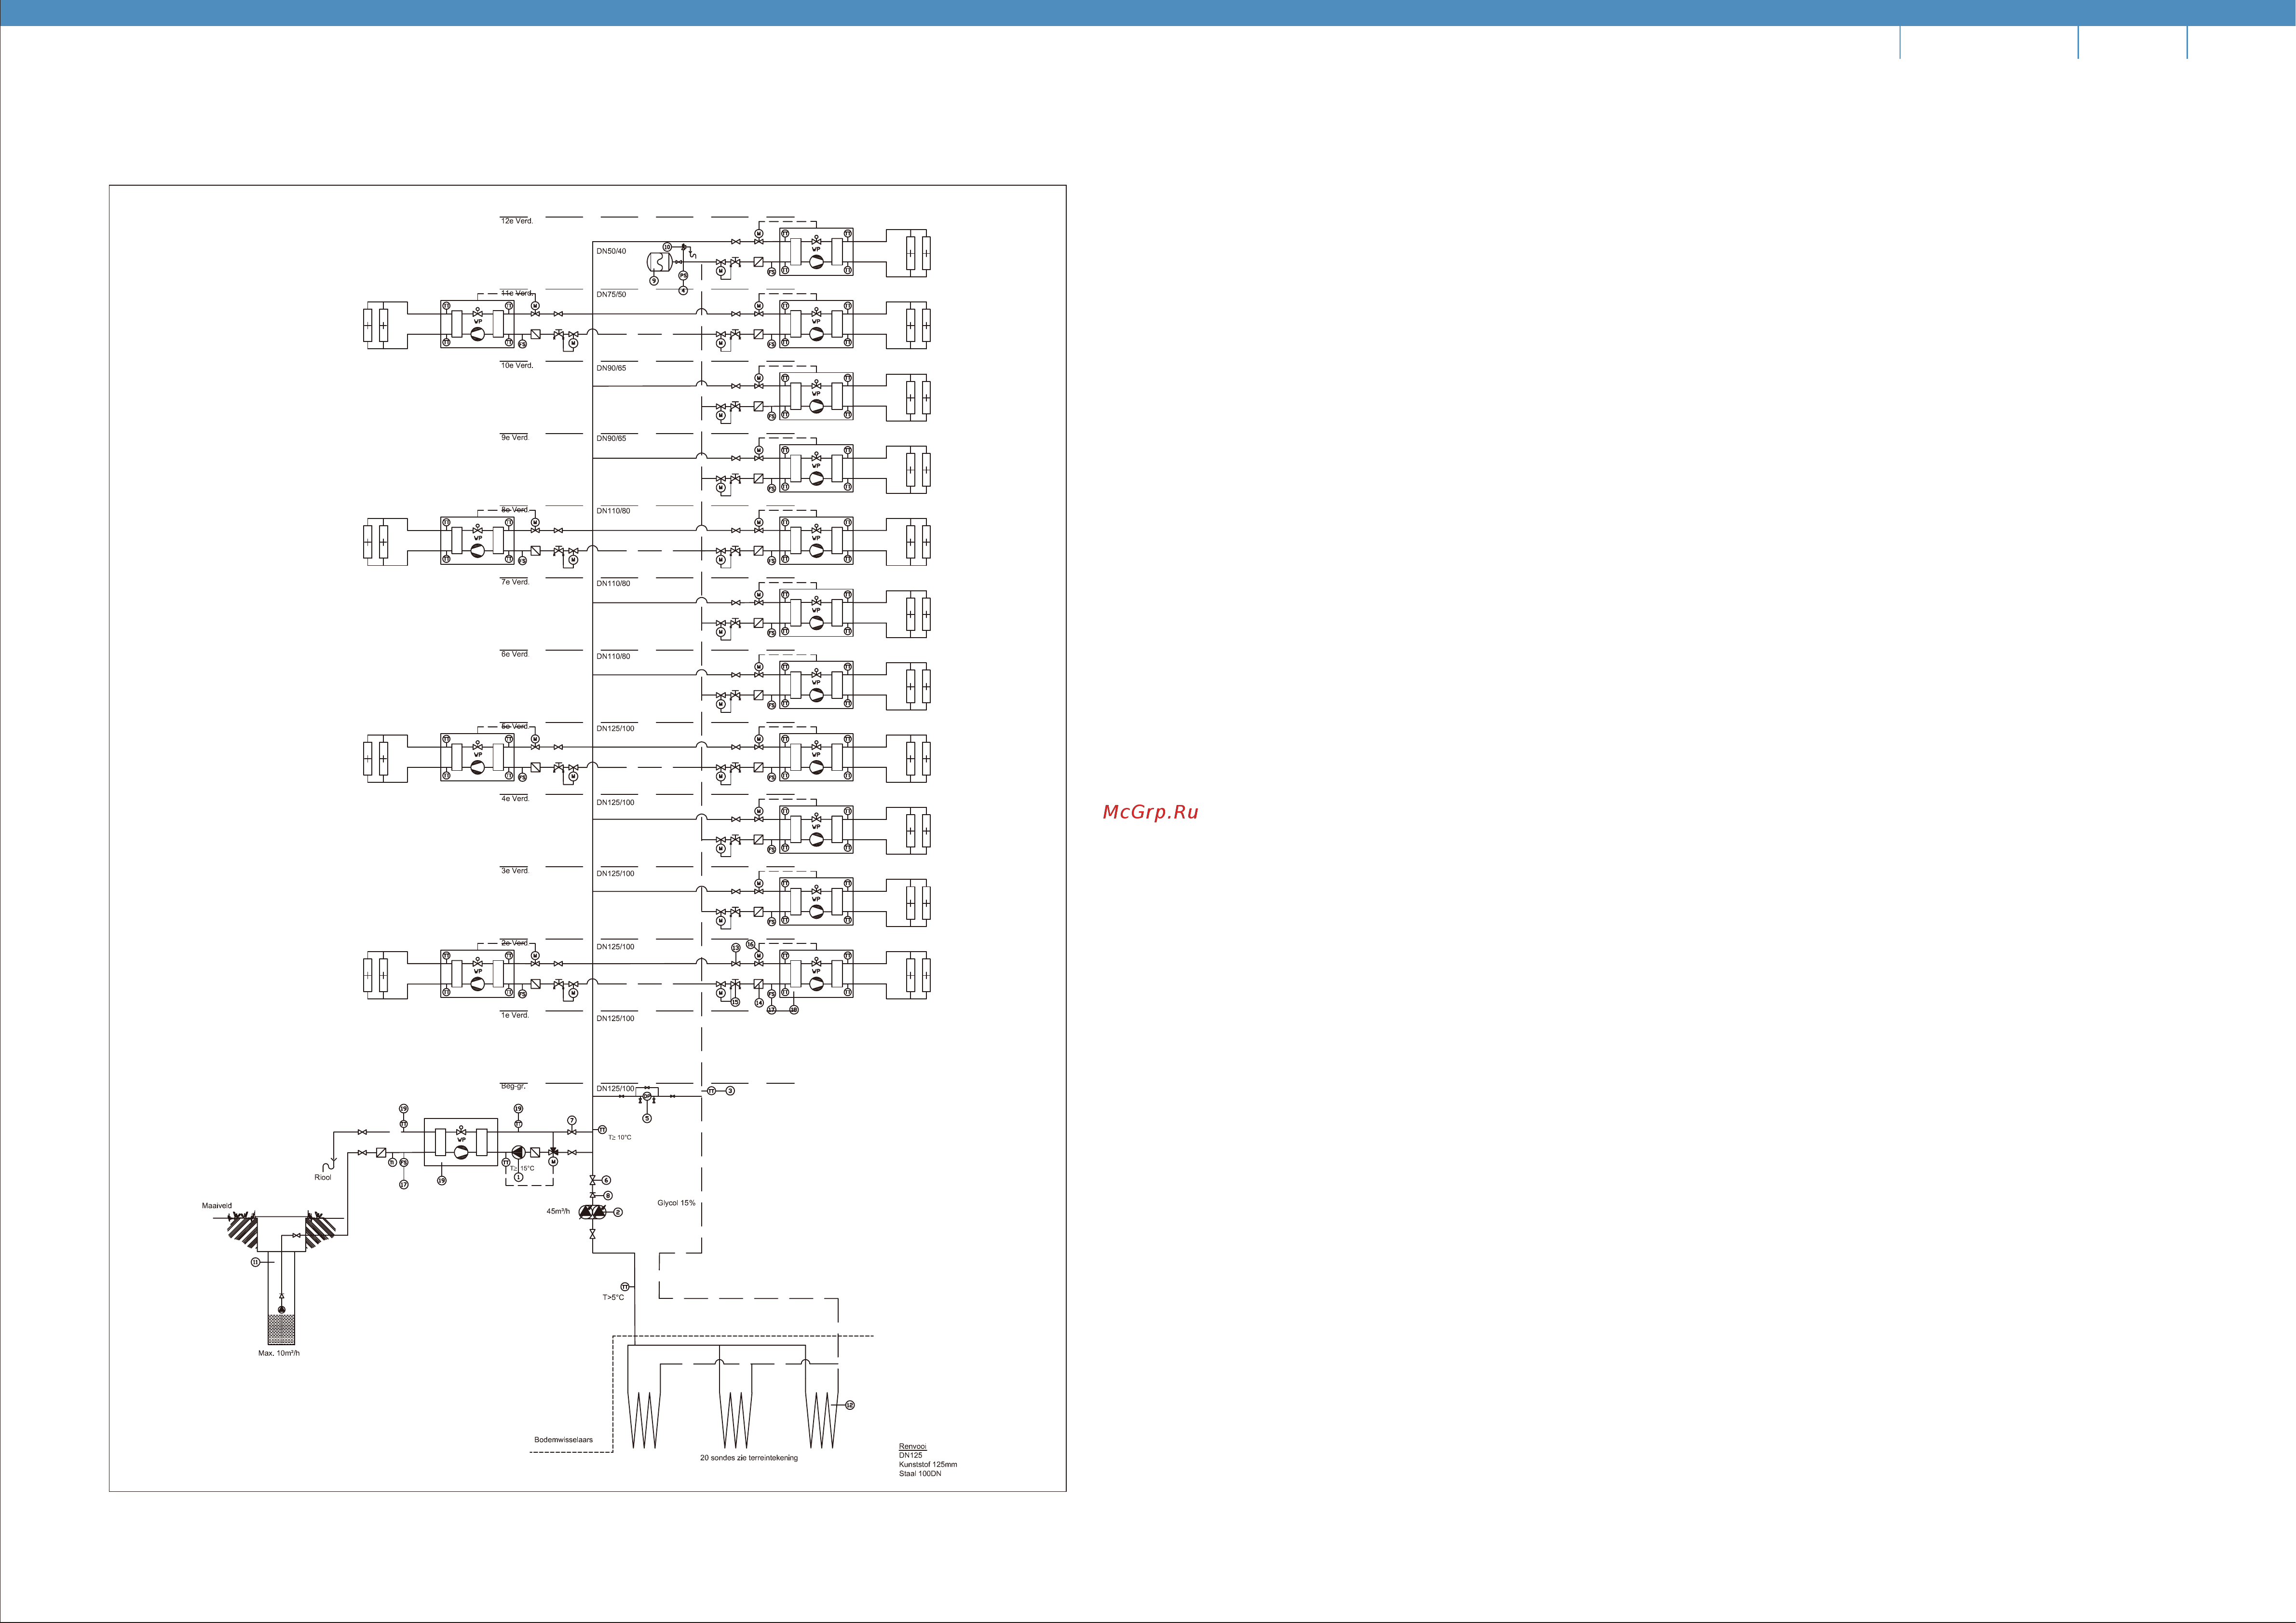This screenshot has height=1623, width=2296.
Task: Click the twin pump symbol at 45m³/h
Action: coord(593,1212)
